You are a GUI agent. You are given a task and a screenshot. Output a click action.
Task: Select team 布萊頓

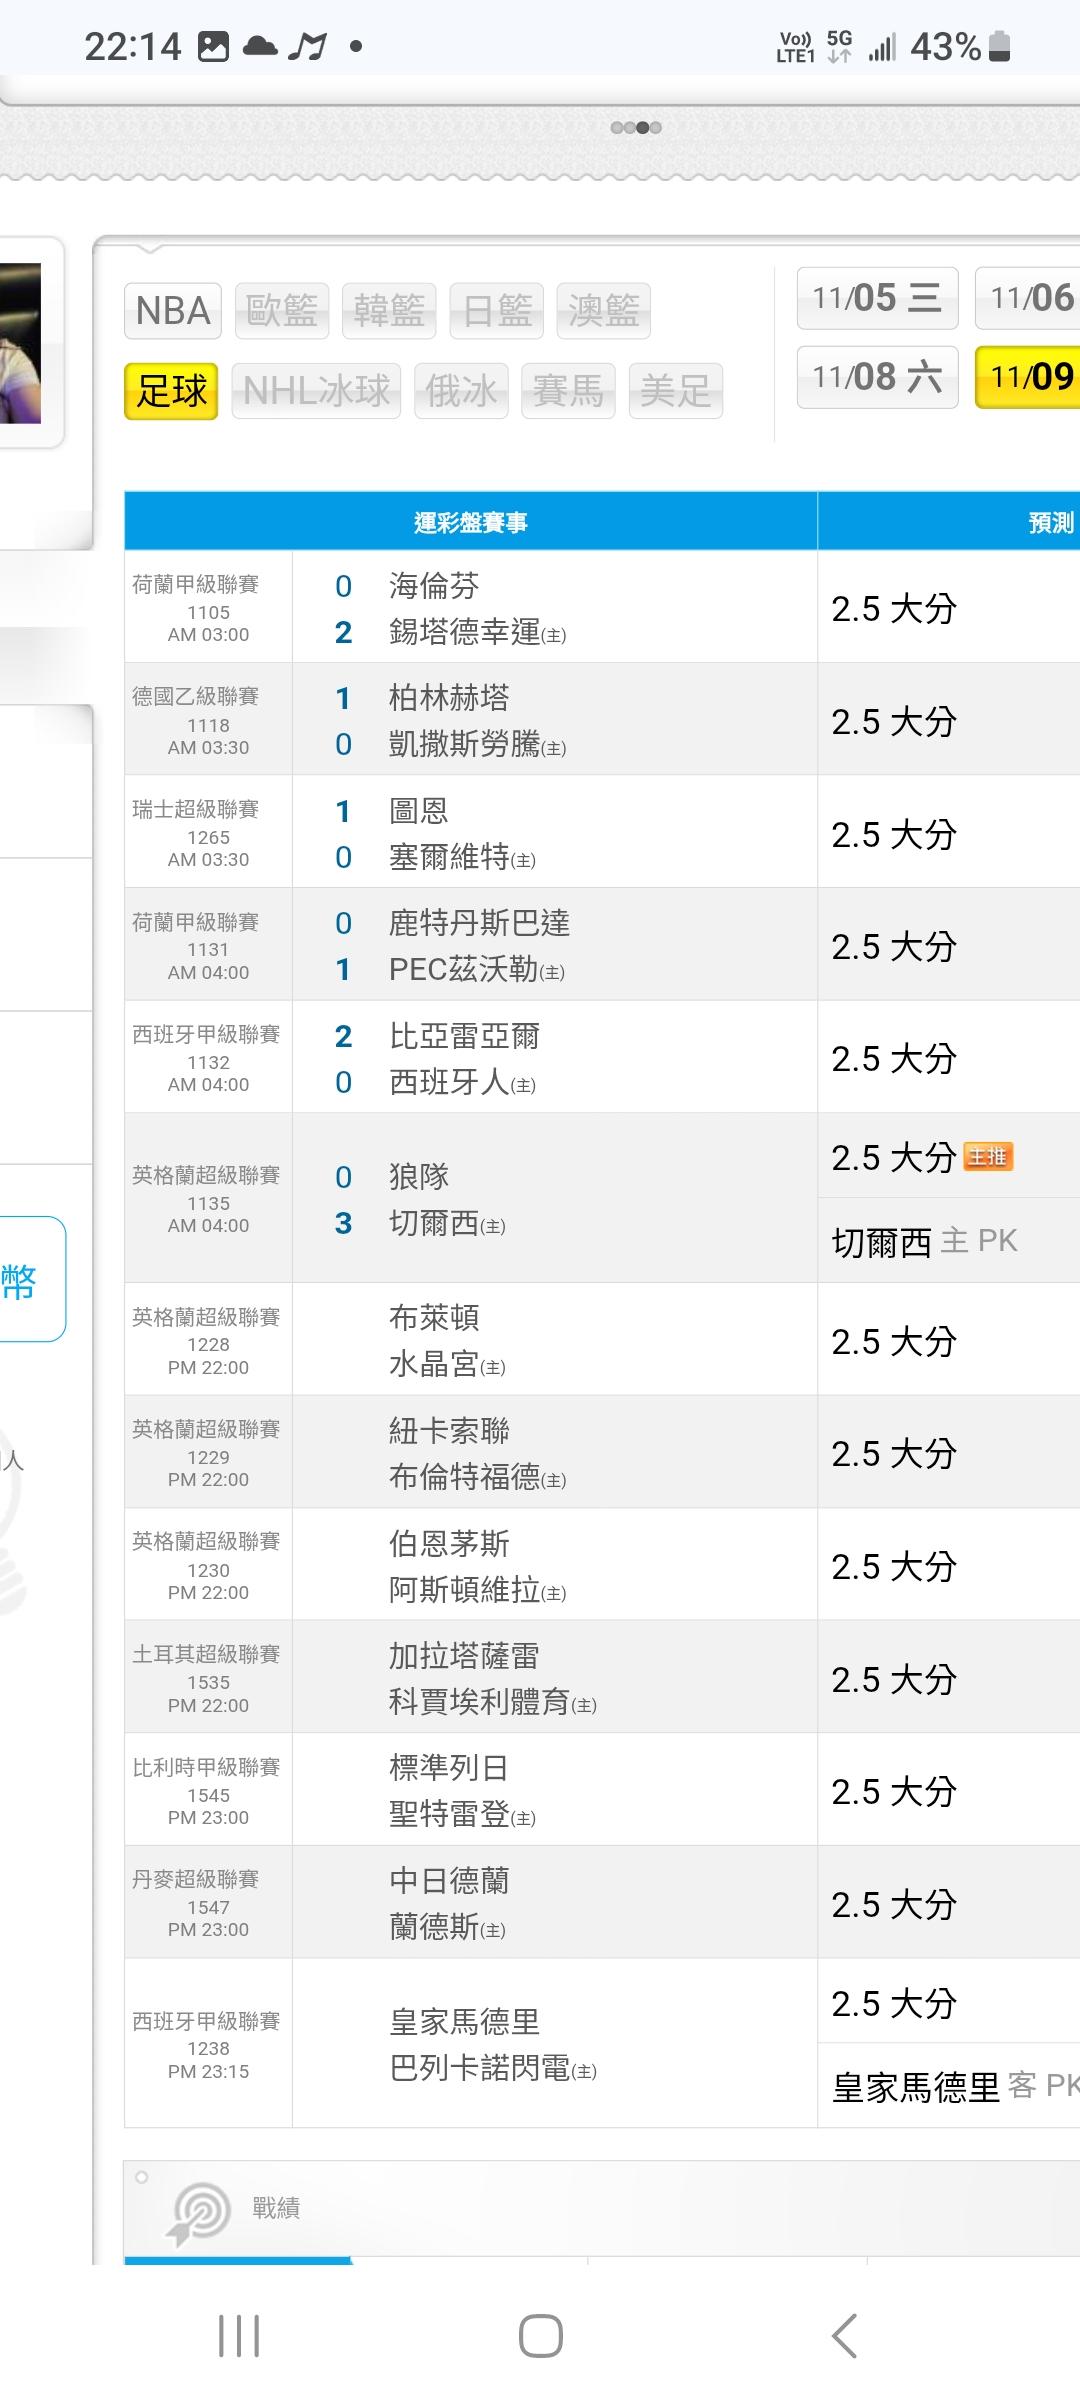click(x=434, y=1318)
